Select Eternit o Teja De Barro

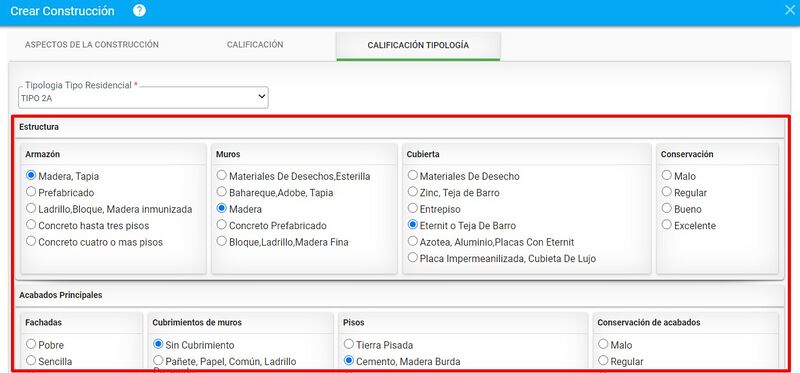coord(413,225)
